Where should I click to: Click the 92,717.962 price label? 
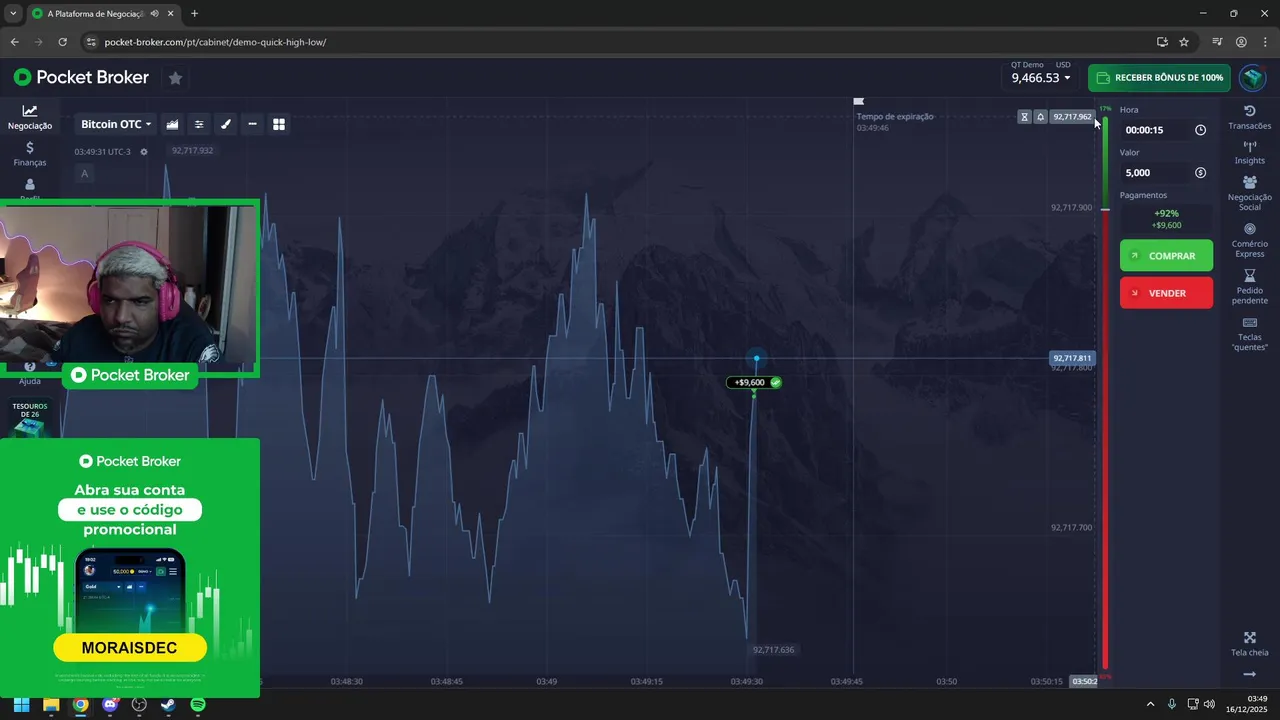[x=1072, y=117]
